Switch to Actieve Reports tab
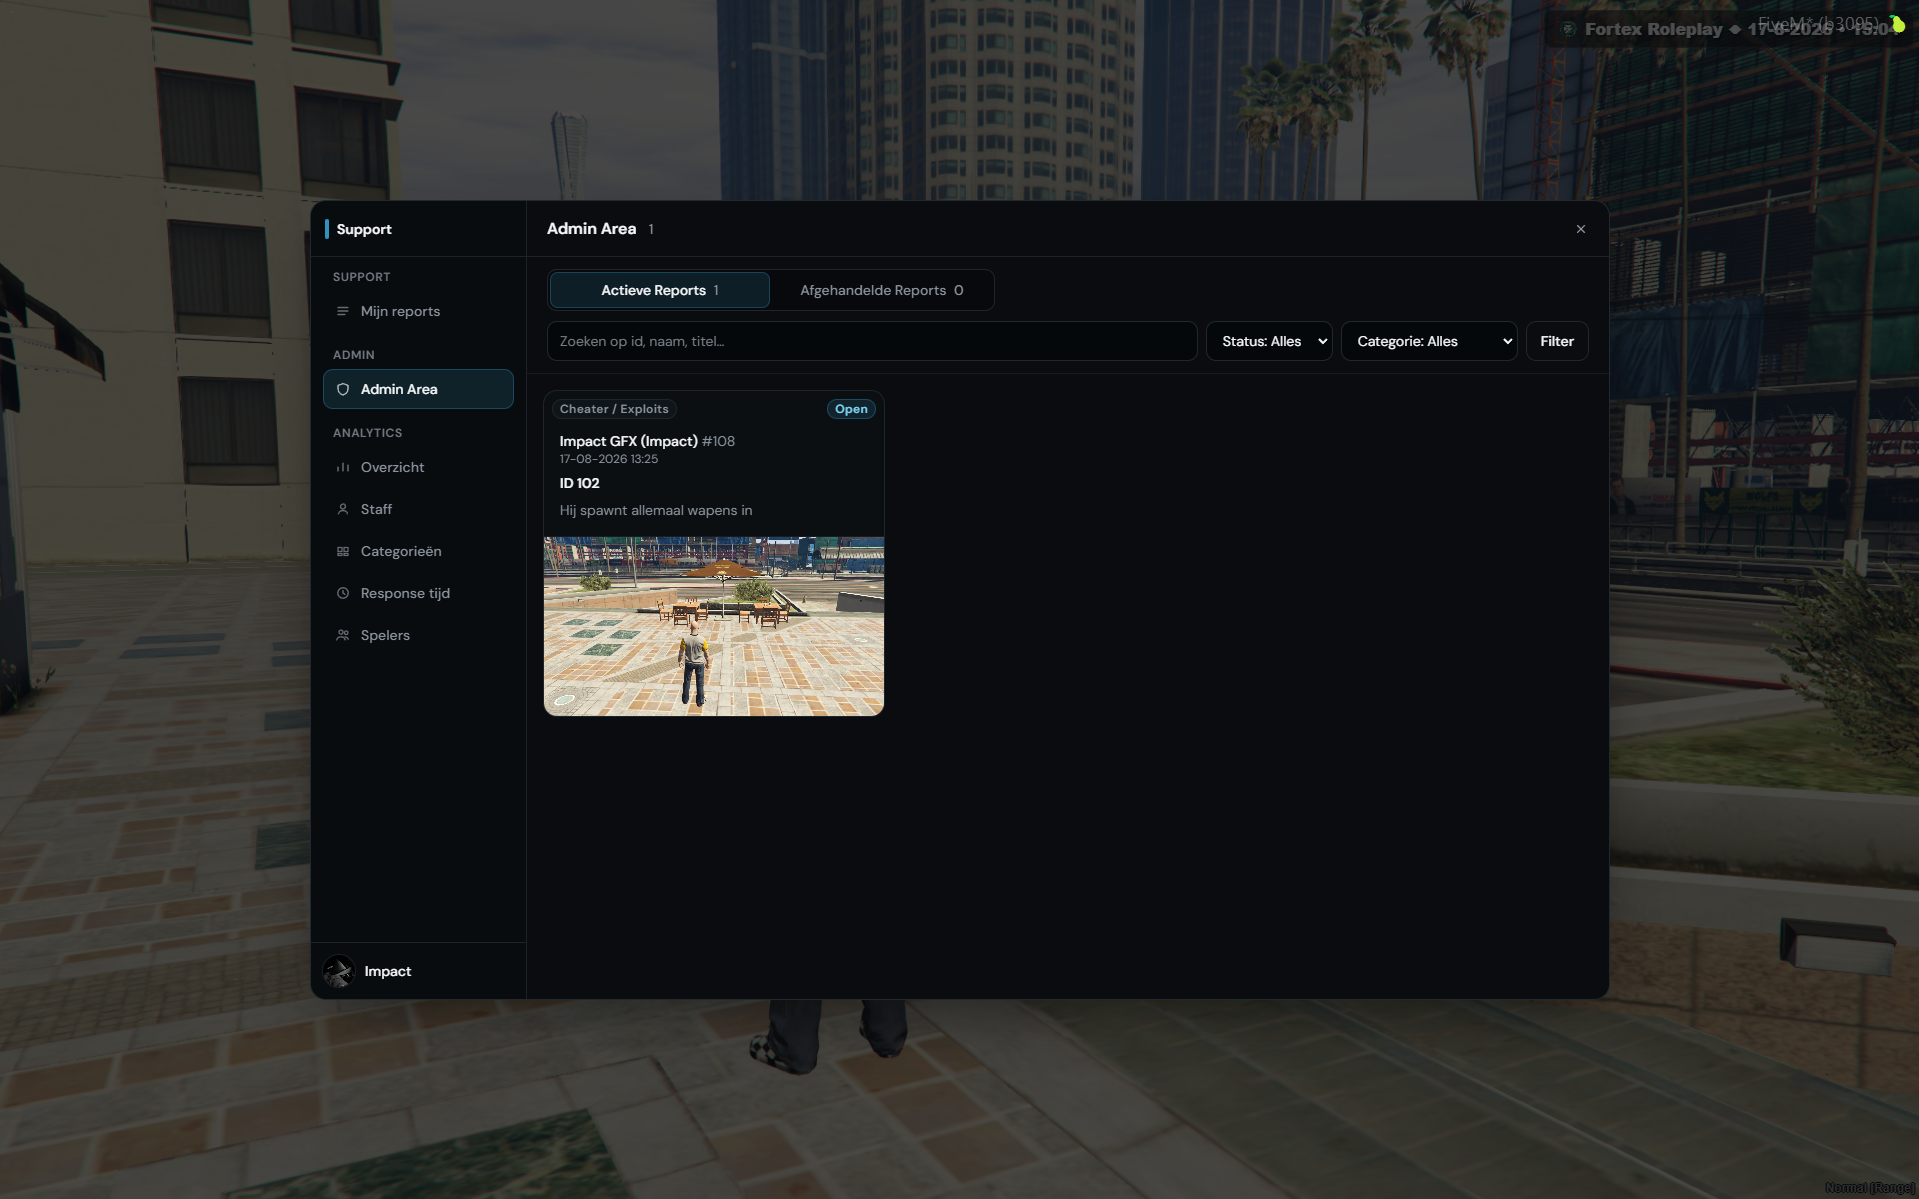Screen dimensions: 1919x1199 click(x=660, y=290)
